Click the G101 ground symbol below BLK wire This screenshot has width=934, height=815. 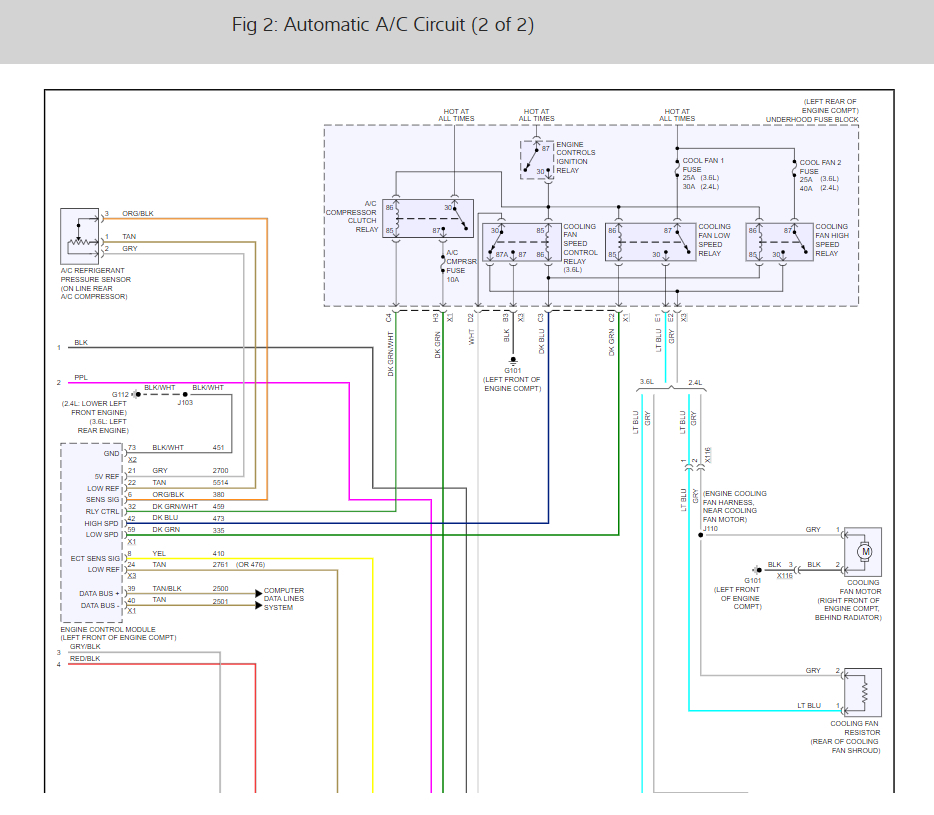(x=513, y=360)
